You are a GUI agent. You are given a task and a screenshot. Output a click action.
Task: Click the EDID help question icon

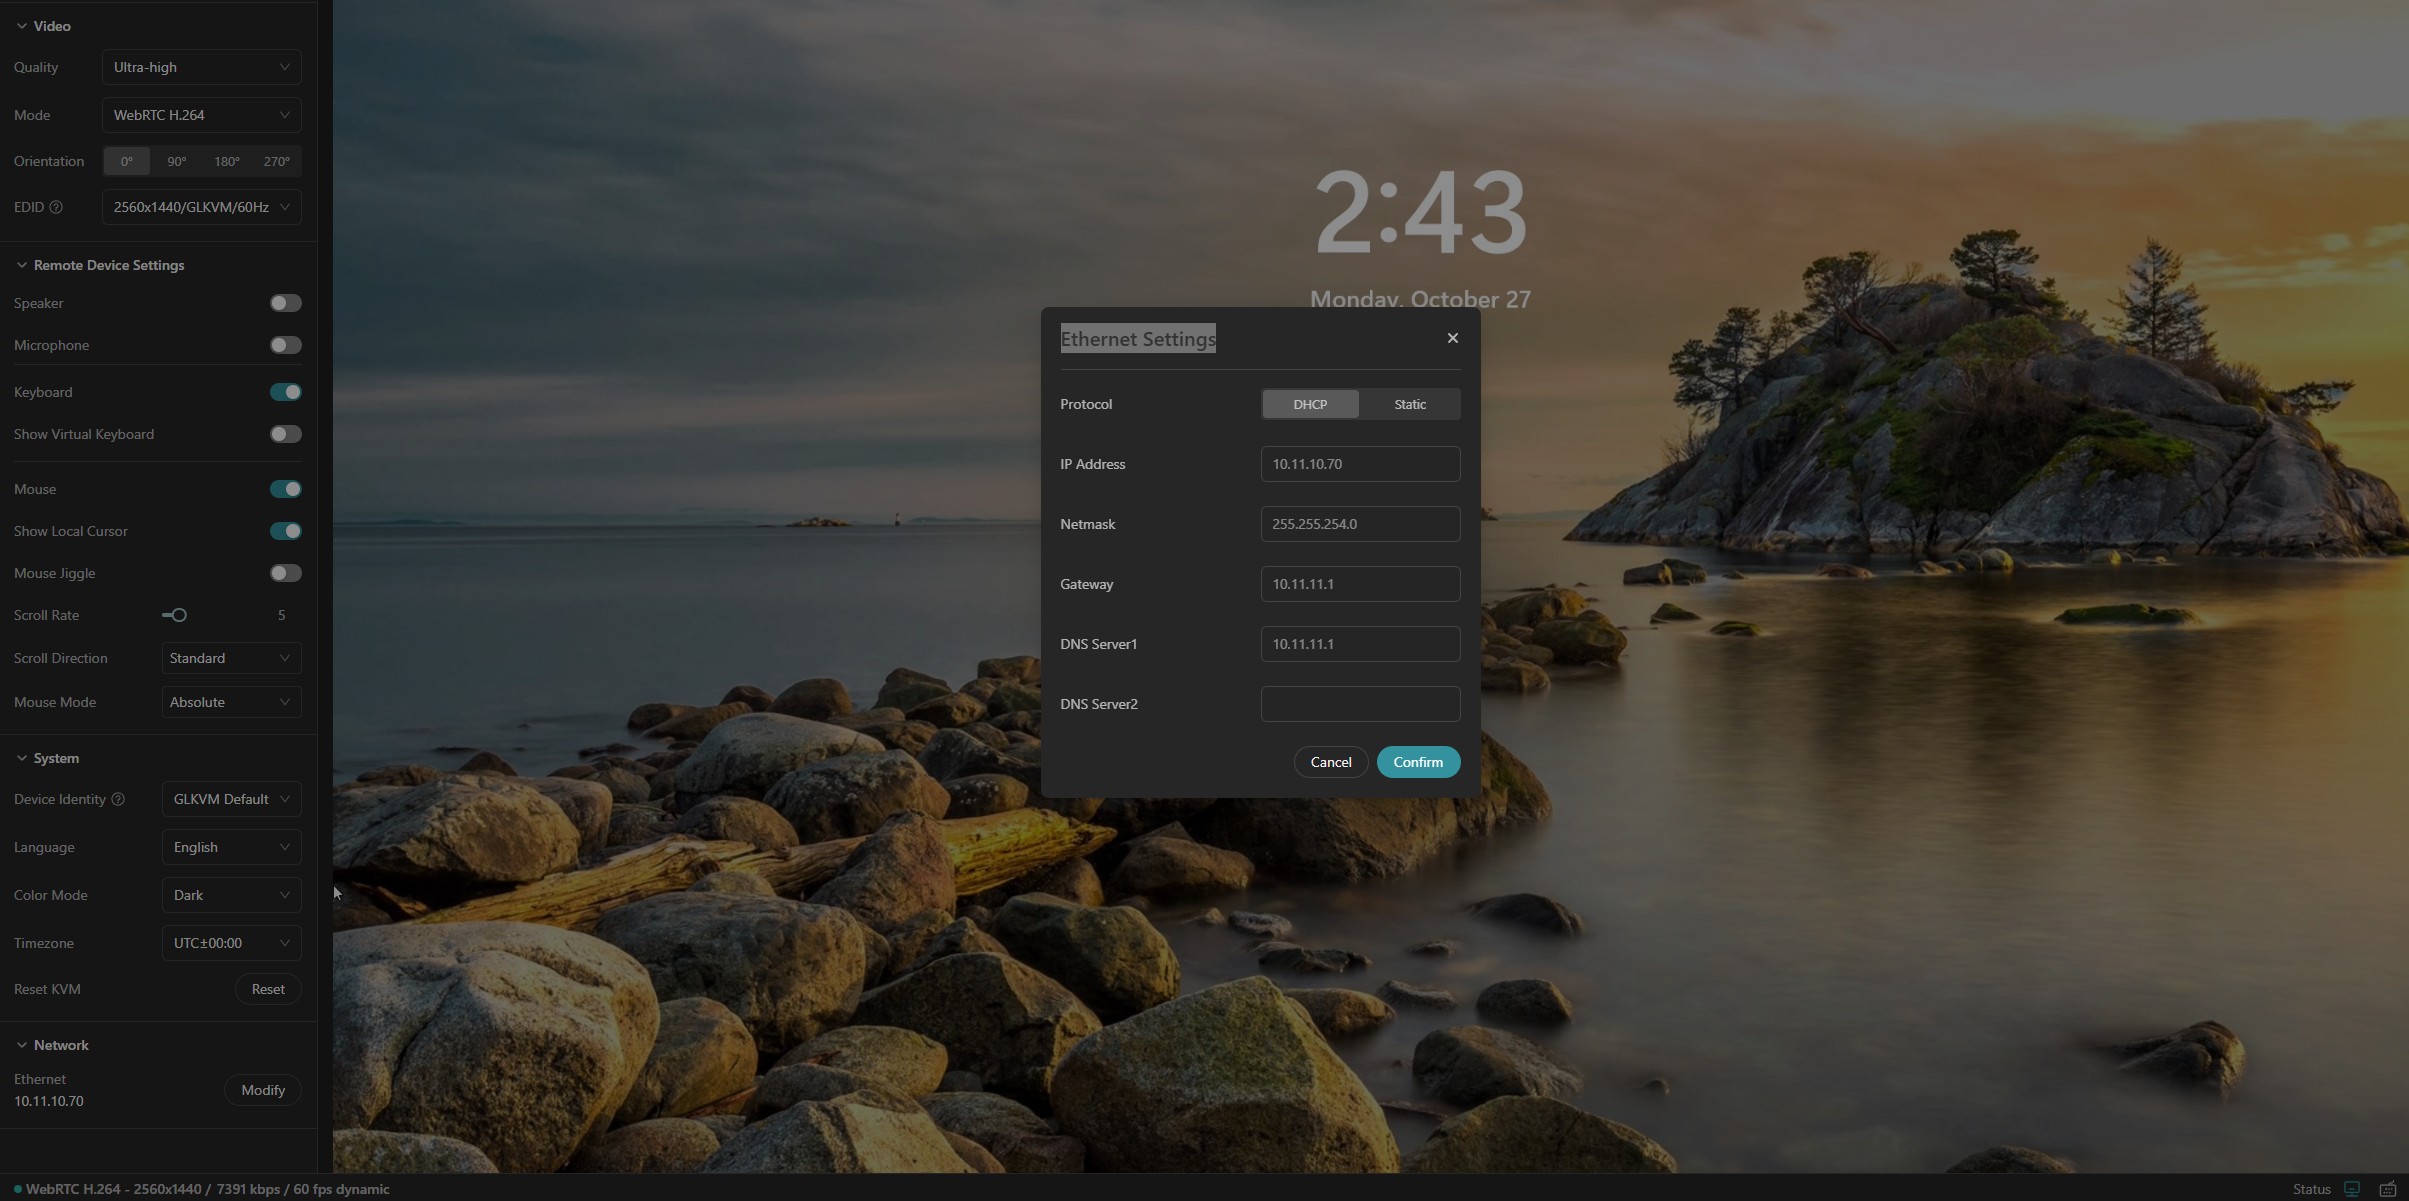click(56, 207)
